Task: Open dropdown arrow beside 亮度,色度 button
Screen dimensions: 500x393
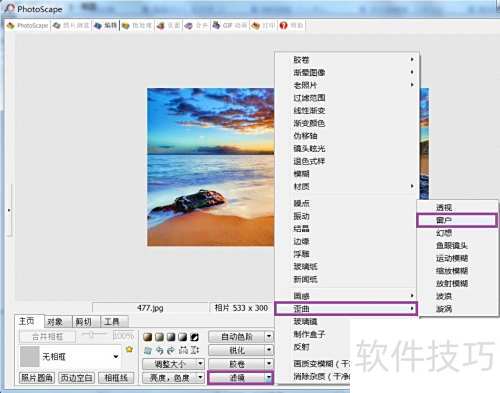Action: coord(200,377)
